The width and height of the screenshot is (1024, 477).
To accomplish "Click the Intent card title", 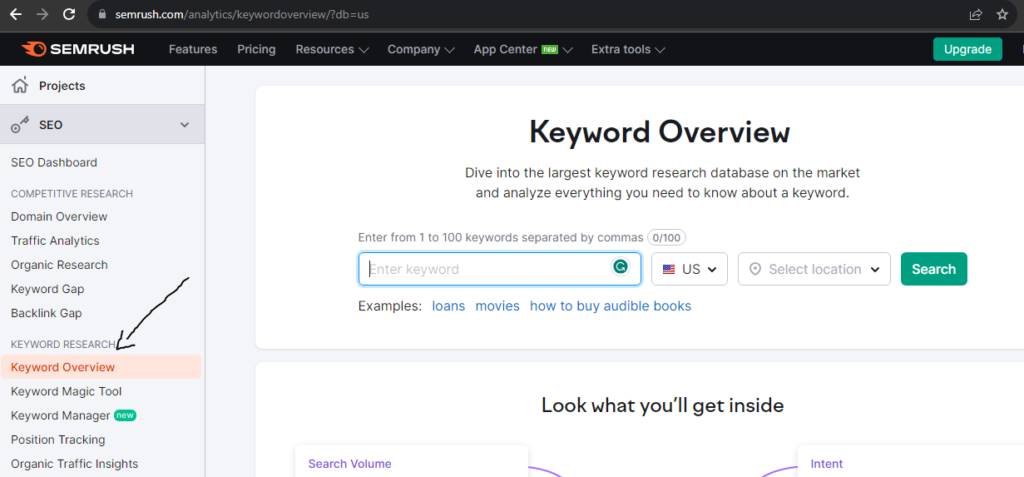I will (827, 464).
